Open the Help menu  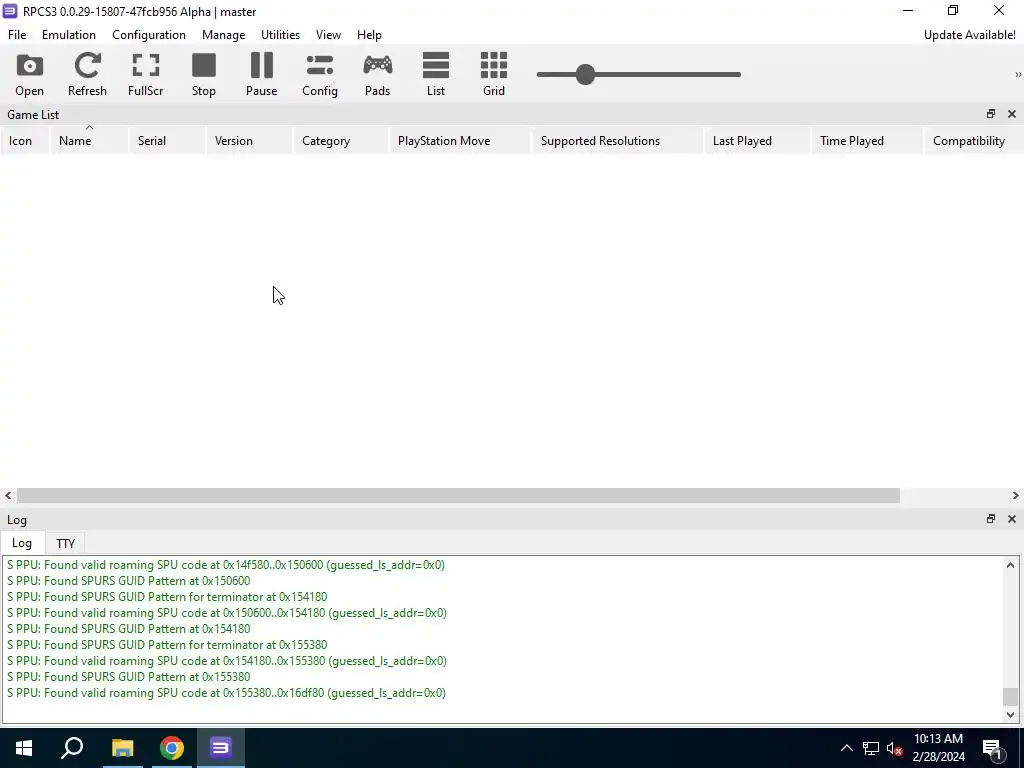click(369, 35)
